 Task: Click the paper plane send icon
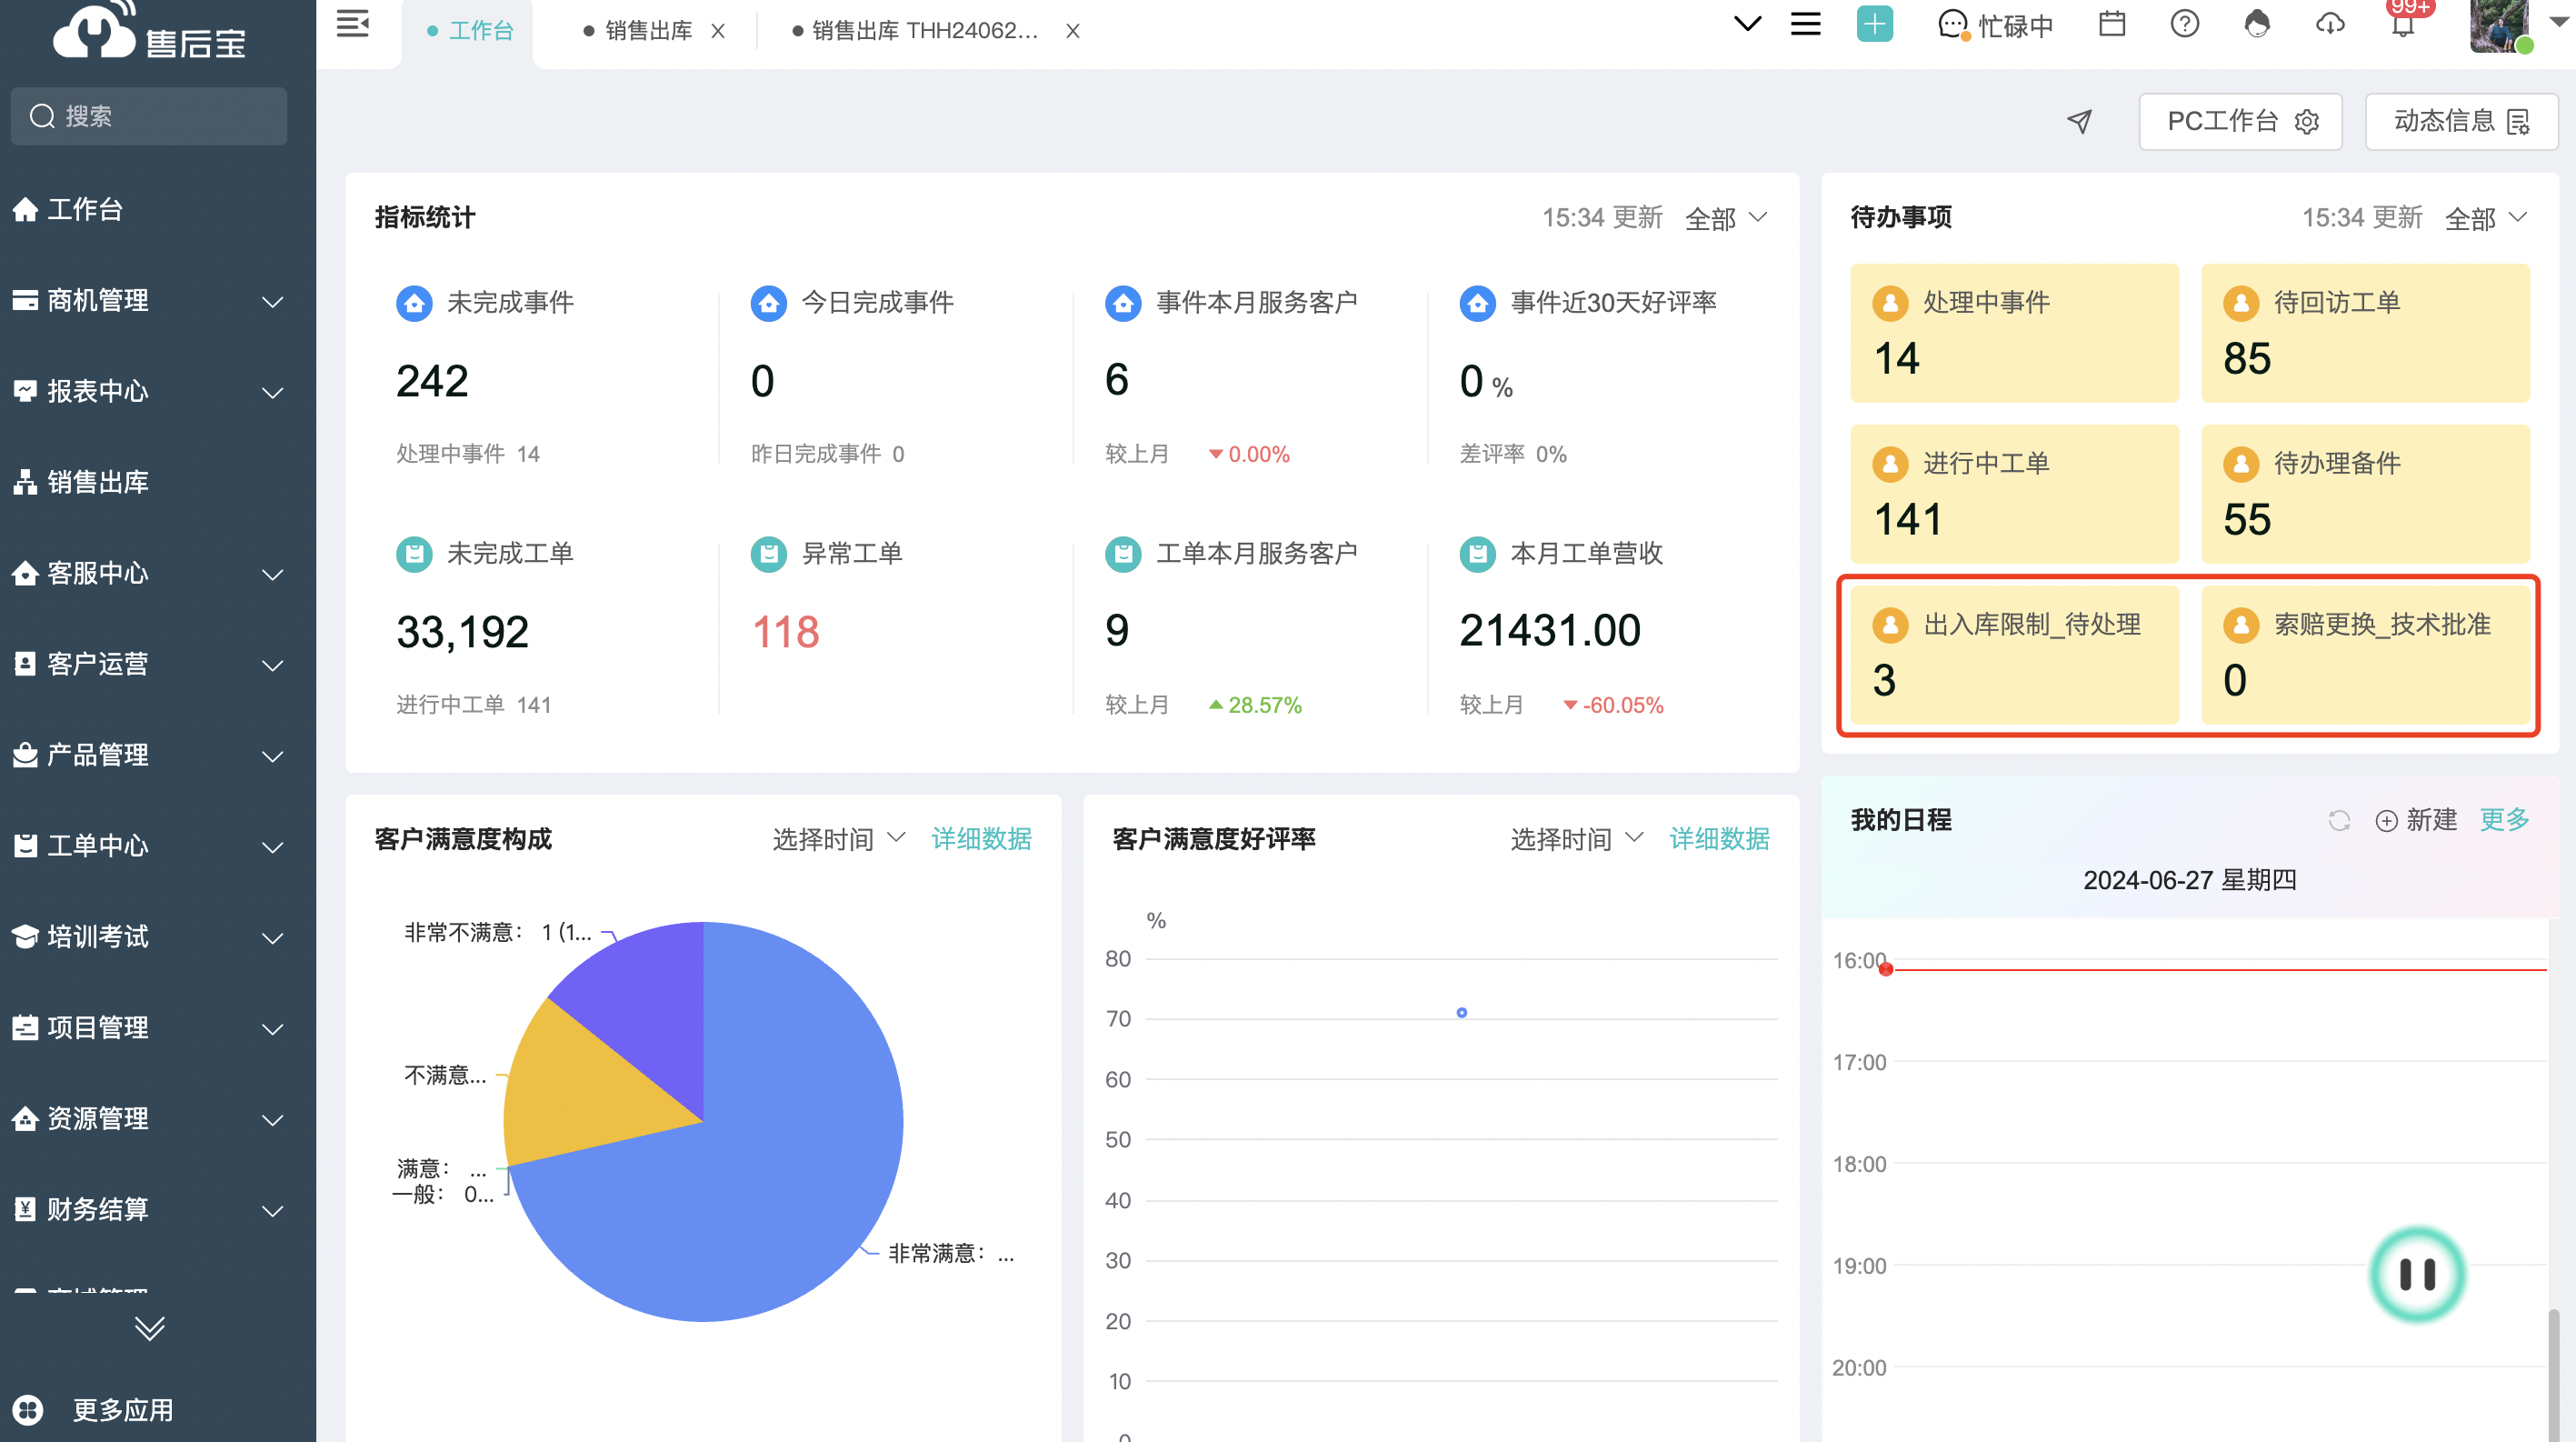[2079, 122]
